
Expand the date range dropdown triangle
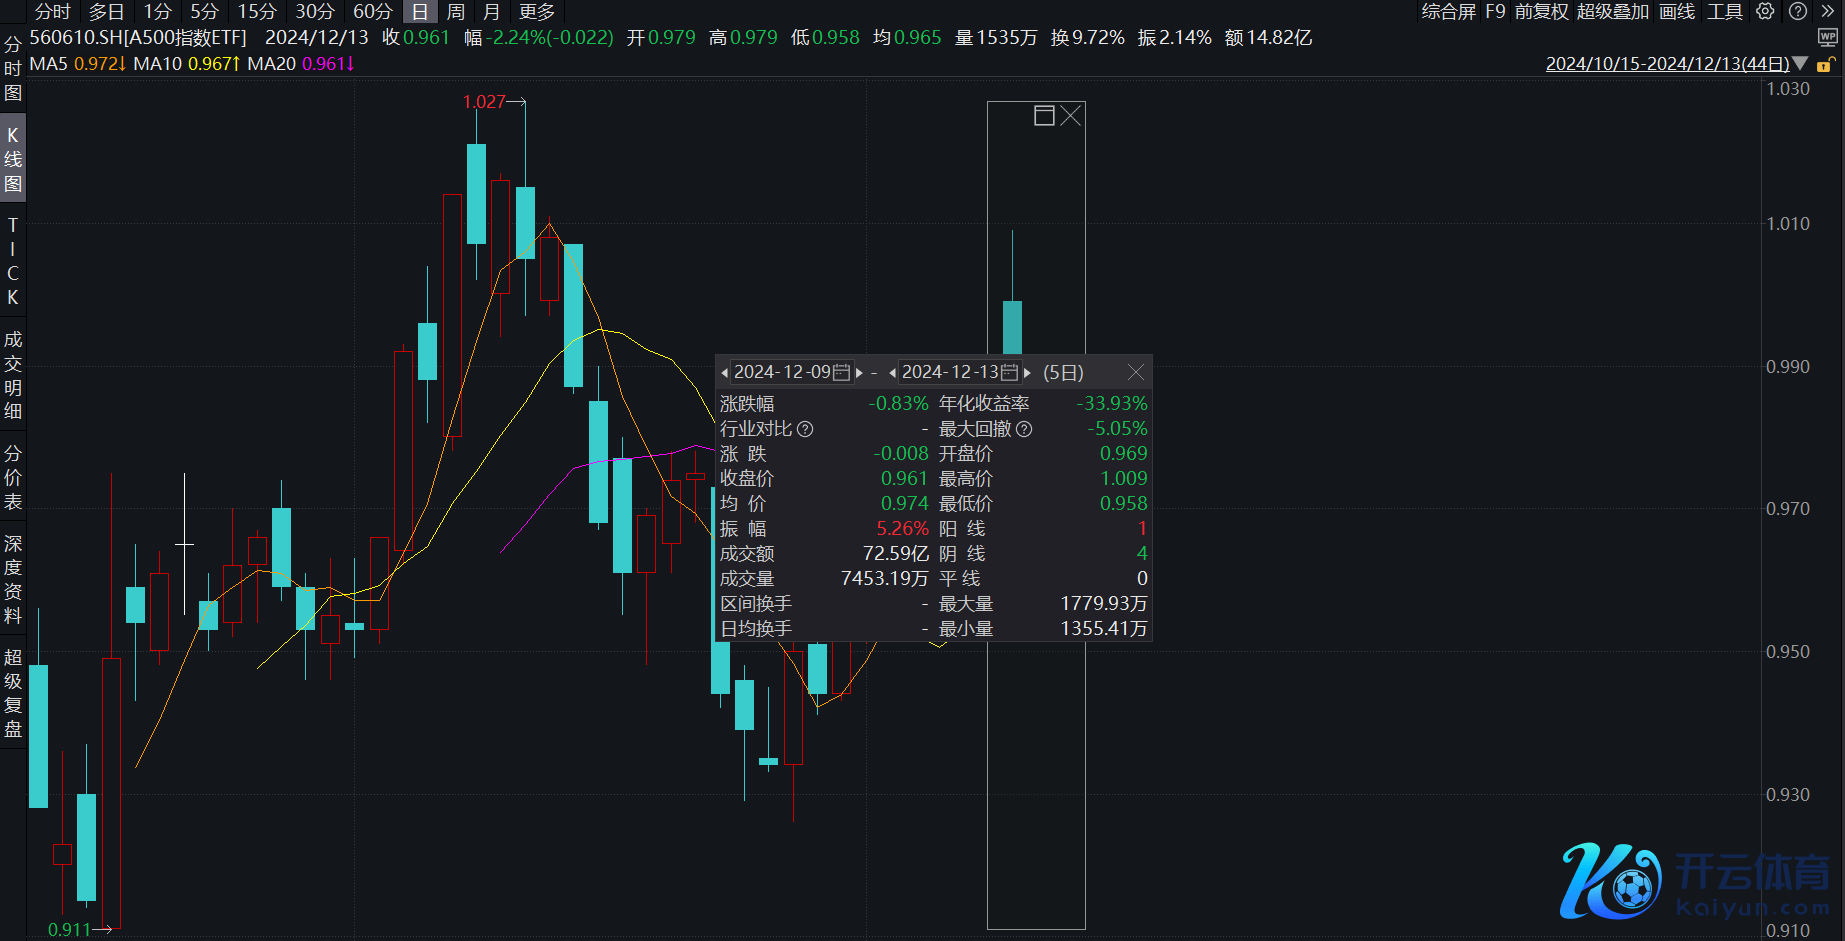tap(1801, 64)
